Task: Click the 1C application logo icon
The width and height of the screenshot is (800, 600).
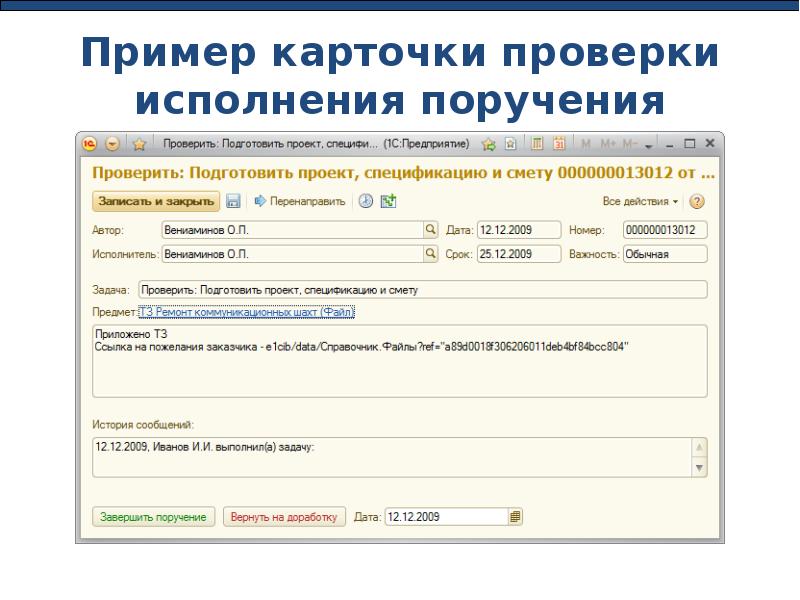Action: pos(91,144)
